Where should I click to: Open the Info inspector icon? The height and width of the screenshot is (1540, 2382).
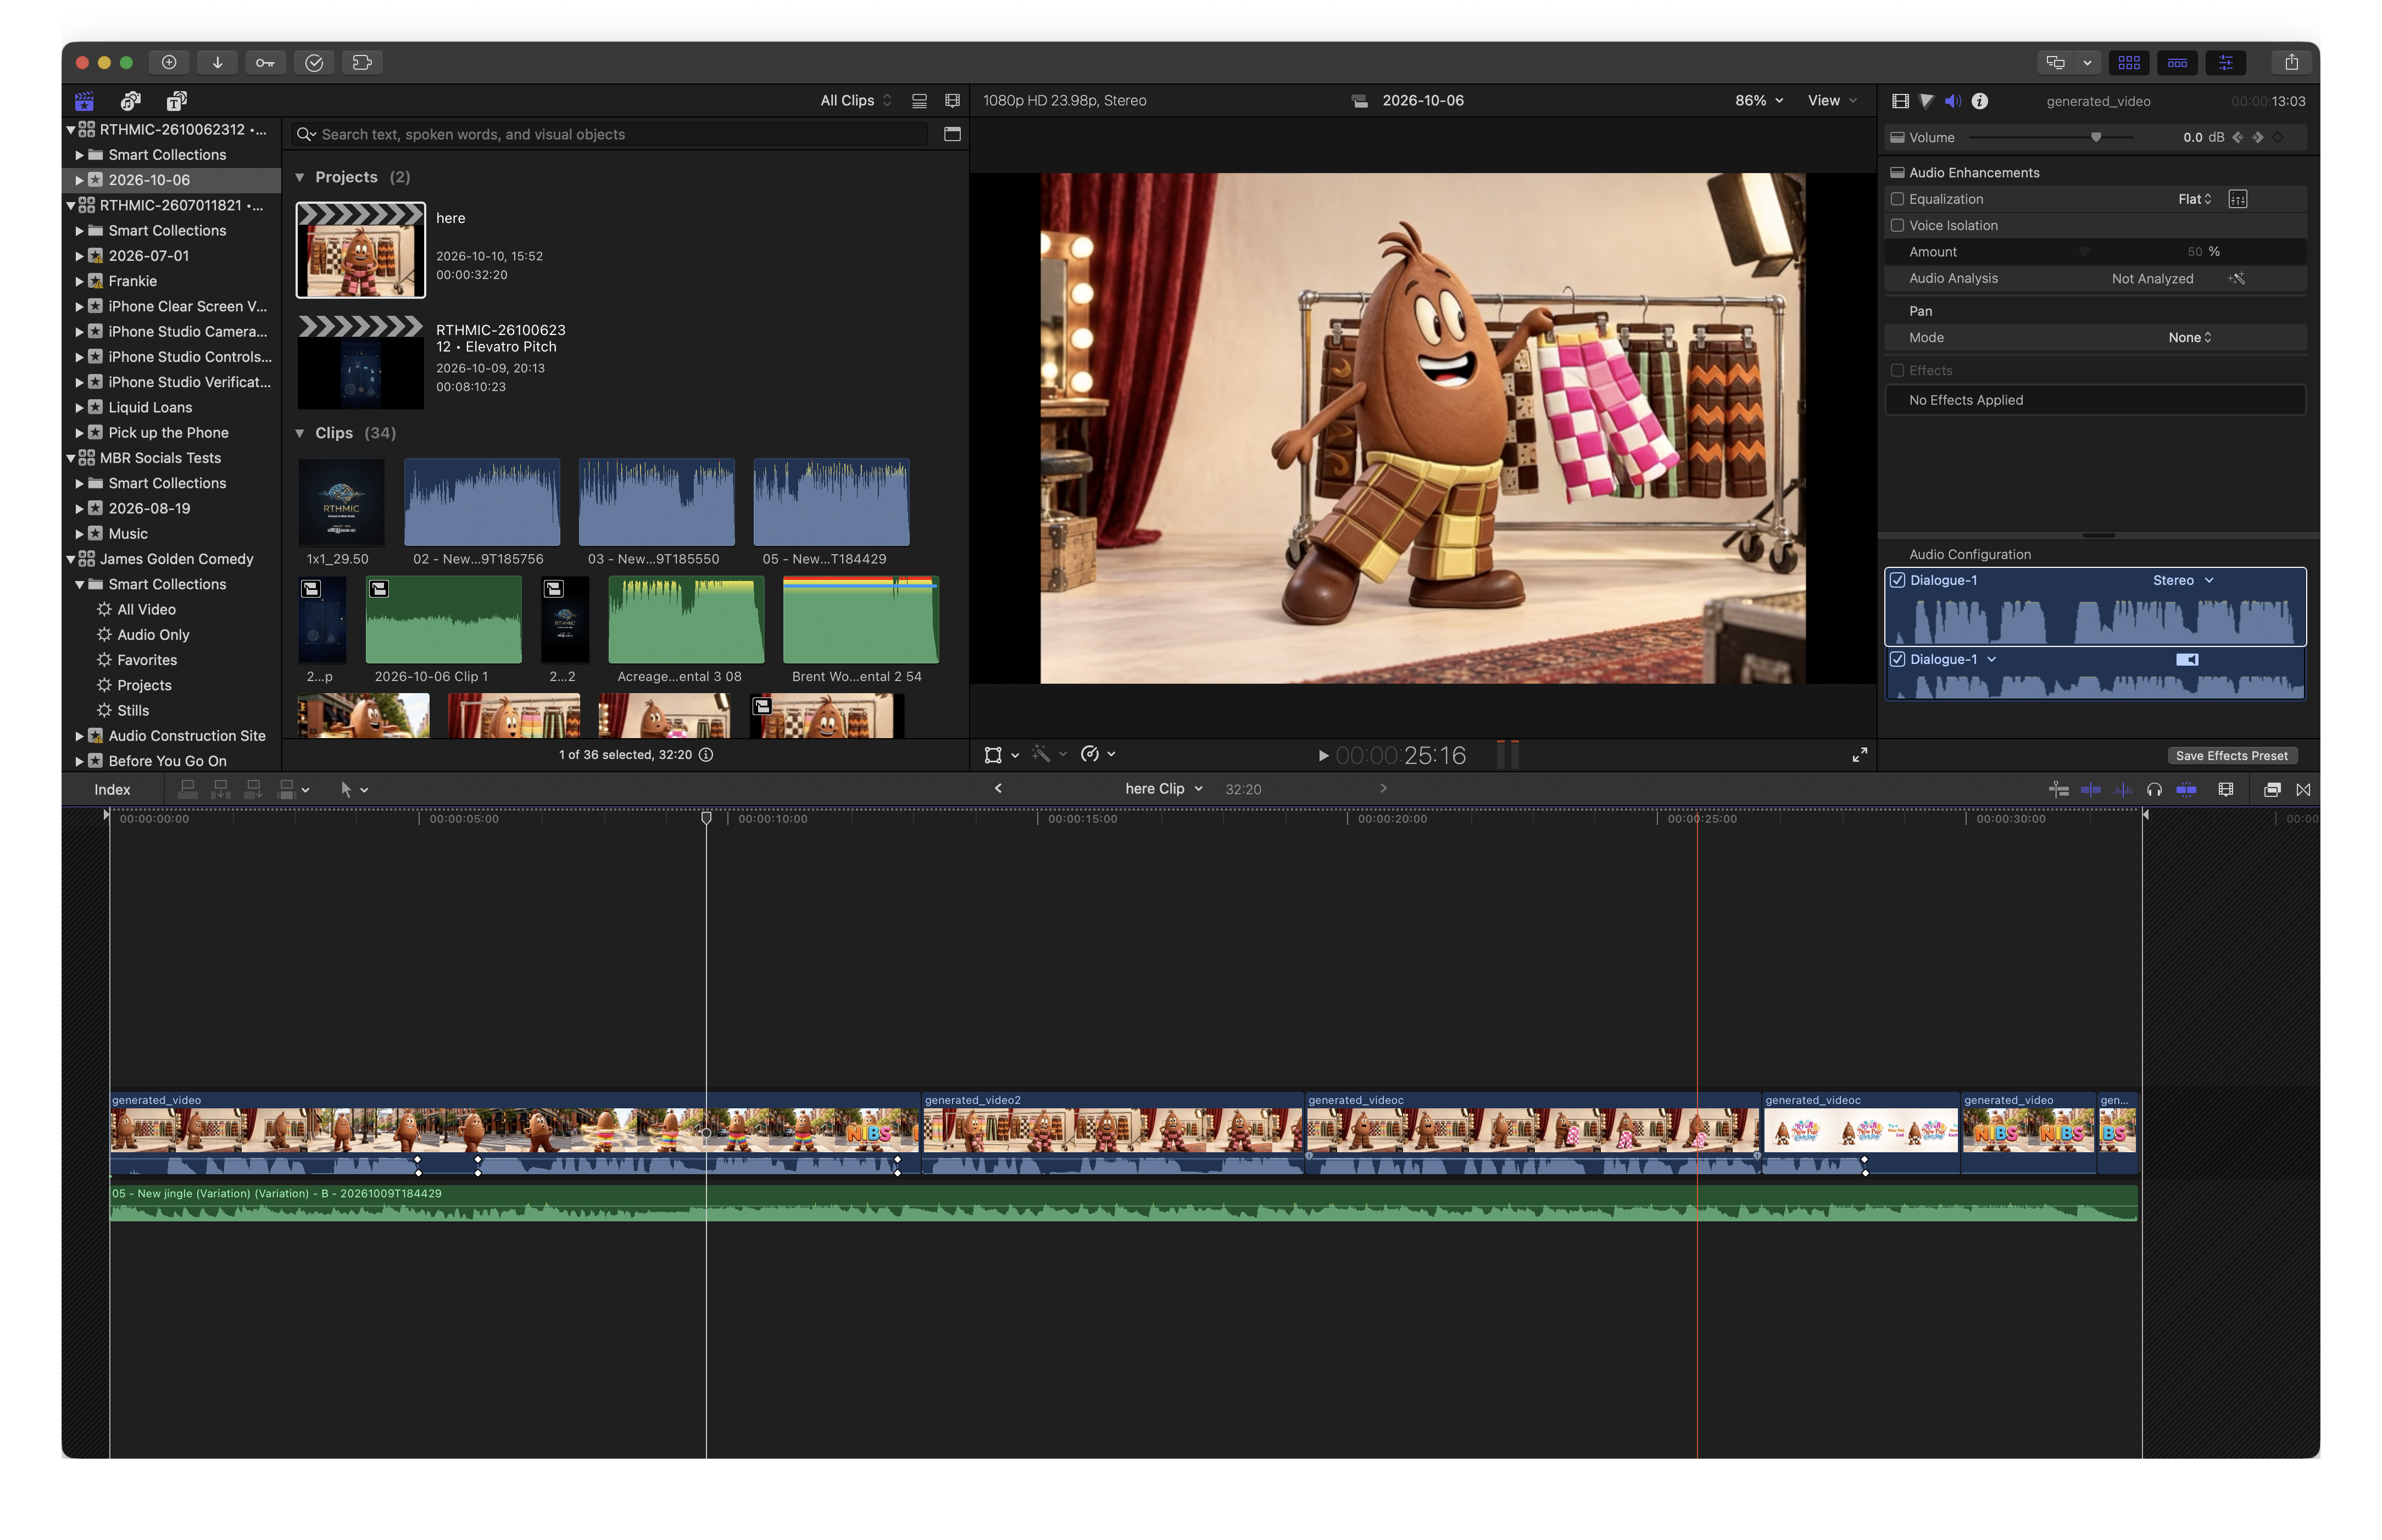coord(1980,101)
